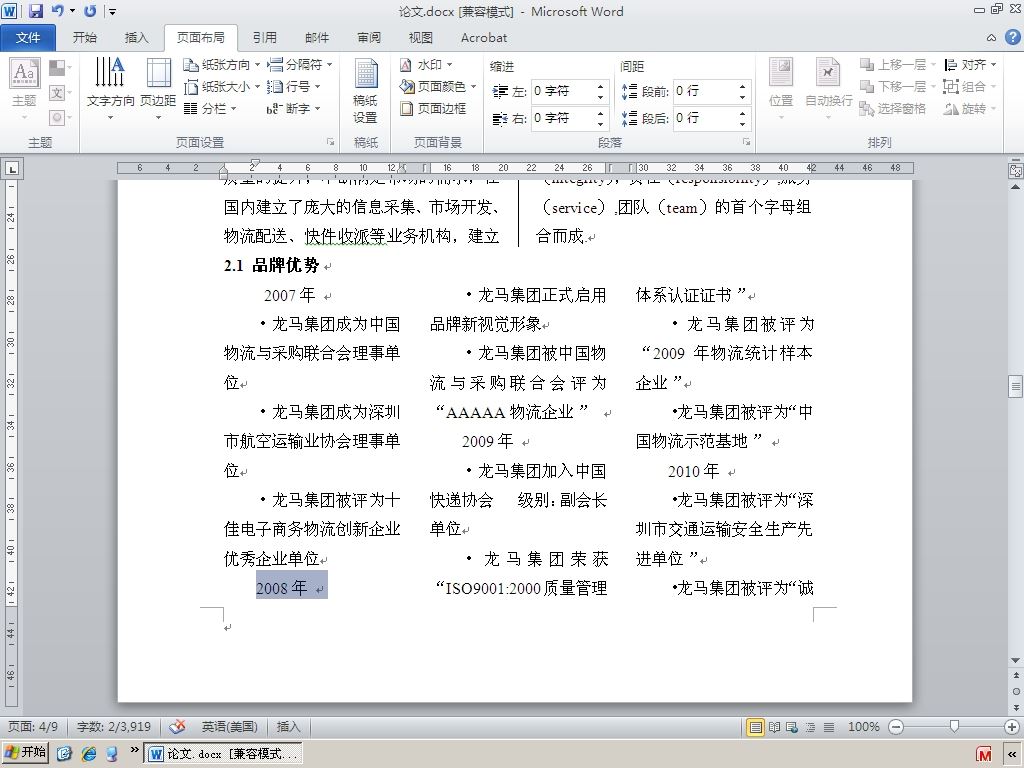Open the 页面颜色 page color menu
The image size is (1024, 768).
438,86
